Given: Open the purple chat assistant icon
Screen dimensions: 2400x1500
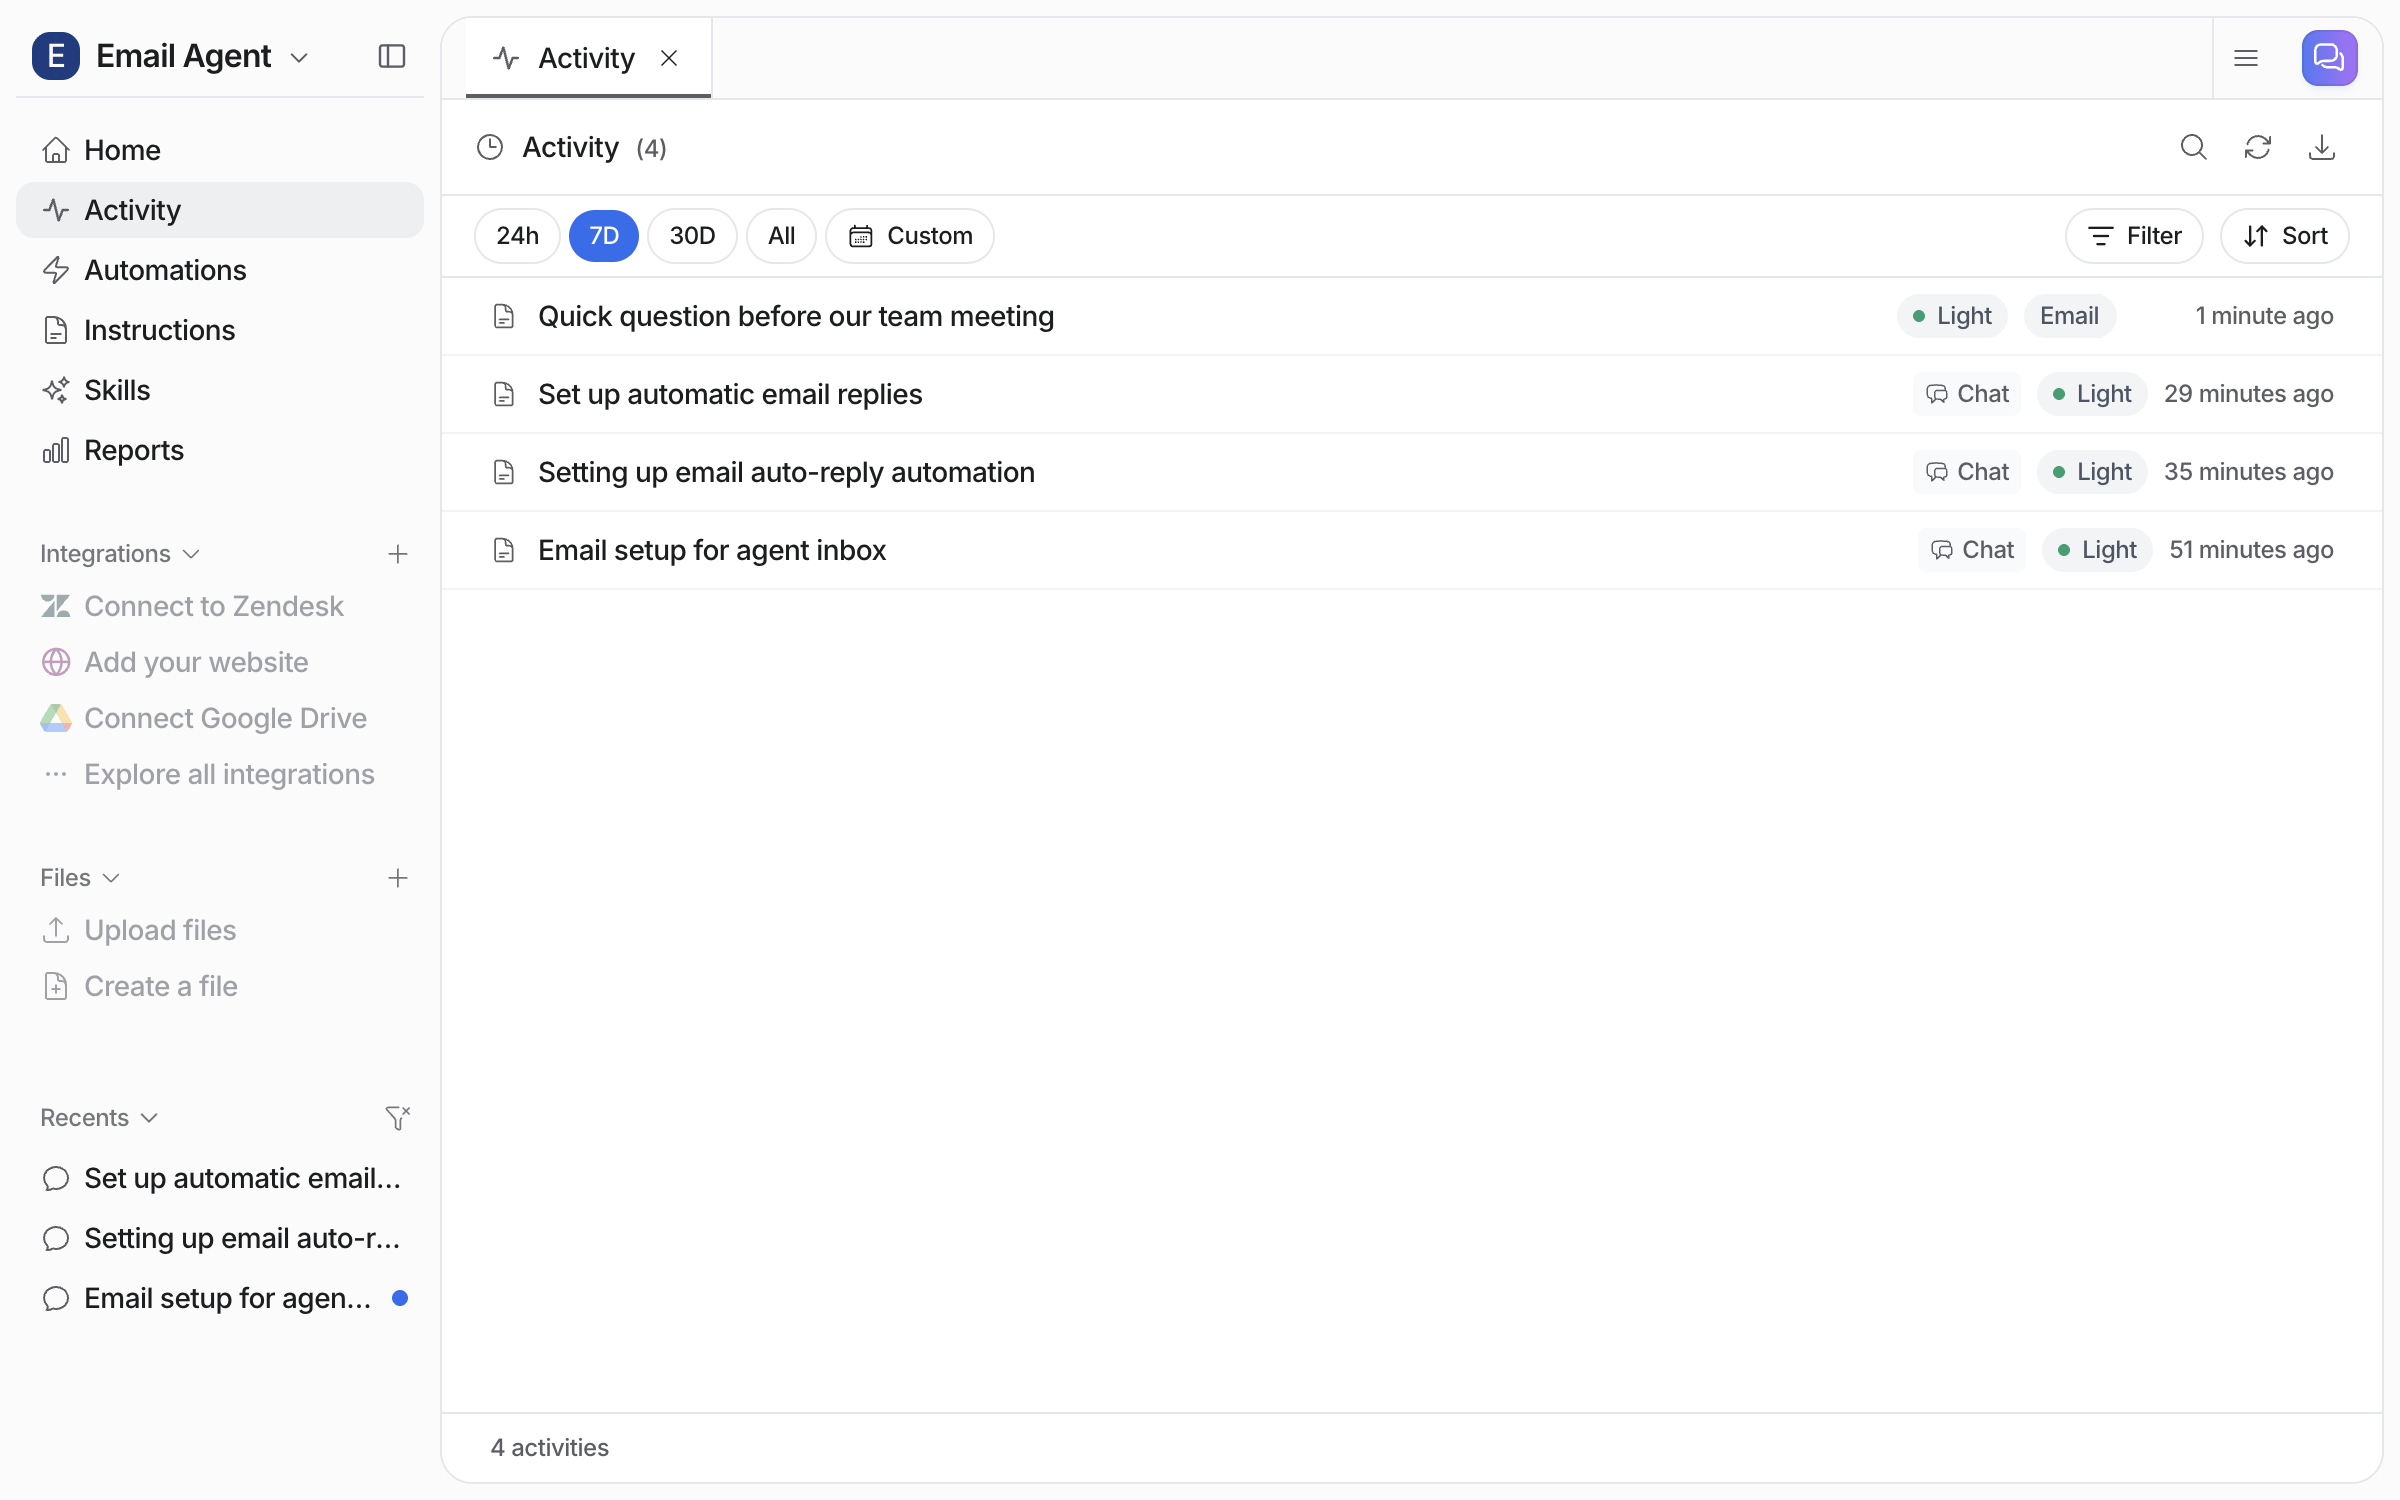Looking at the screenshot, I should tap(2329, 58).
